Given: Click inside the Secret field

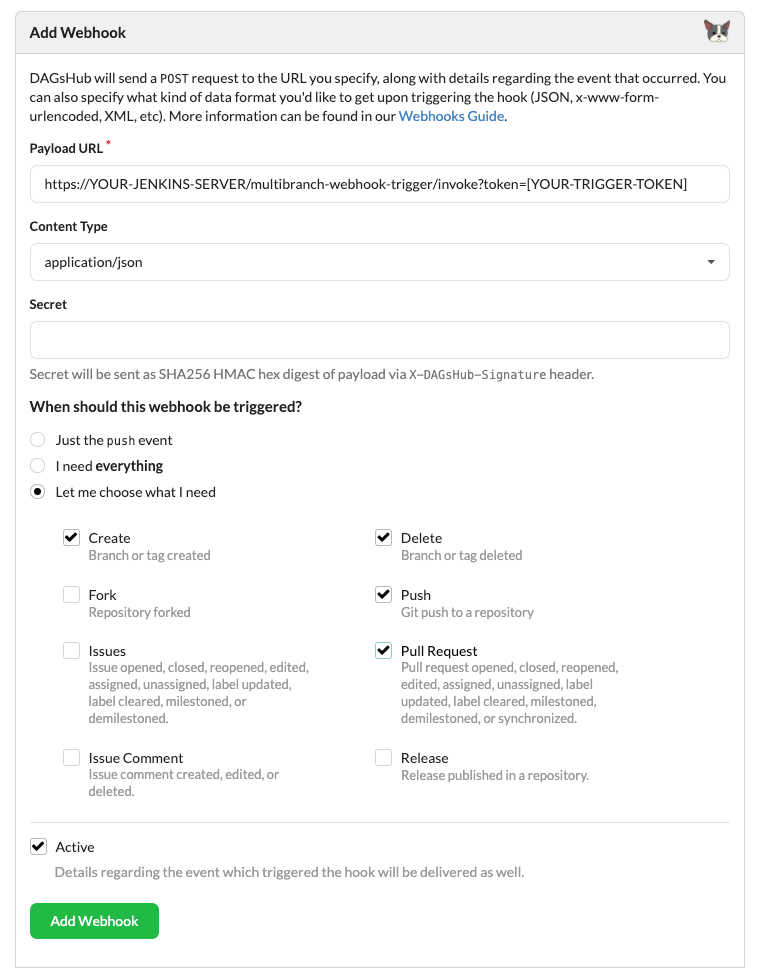Looking at the screenshot, I should [x=380, y=340].
